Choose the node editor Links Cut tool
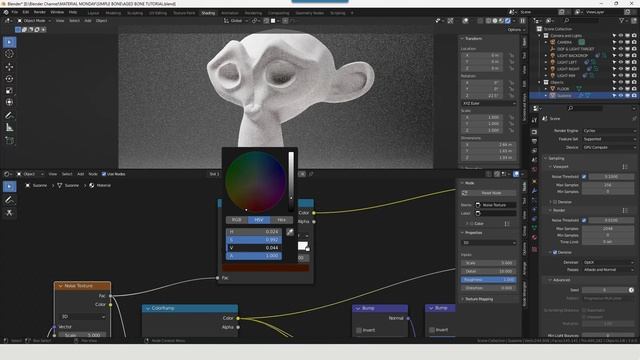Image resolution: width=640 pixels, height=360 pixels. click(9, 213)
